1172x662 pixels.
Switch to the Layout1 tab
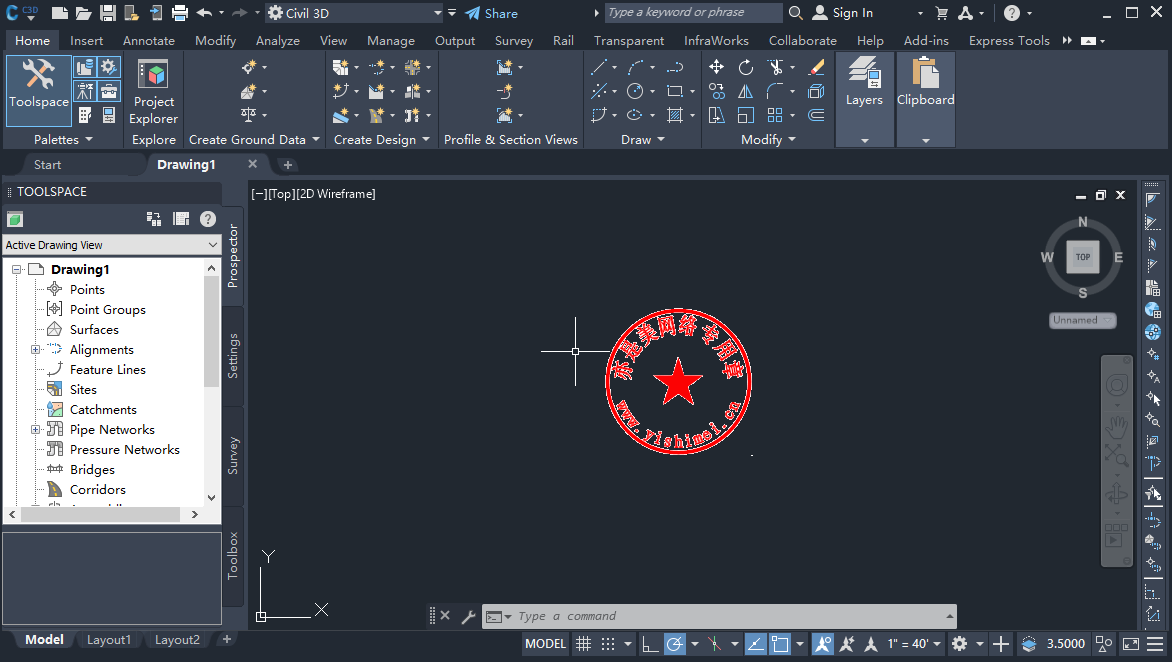[x=108, y=640]
